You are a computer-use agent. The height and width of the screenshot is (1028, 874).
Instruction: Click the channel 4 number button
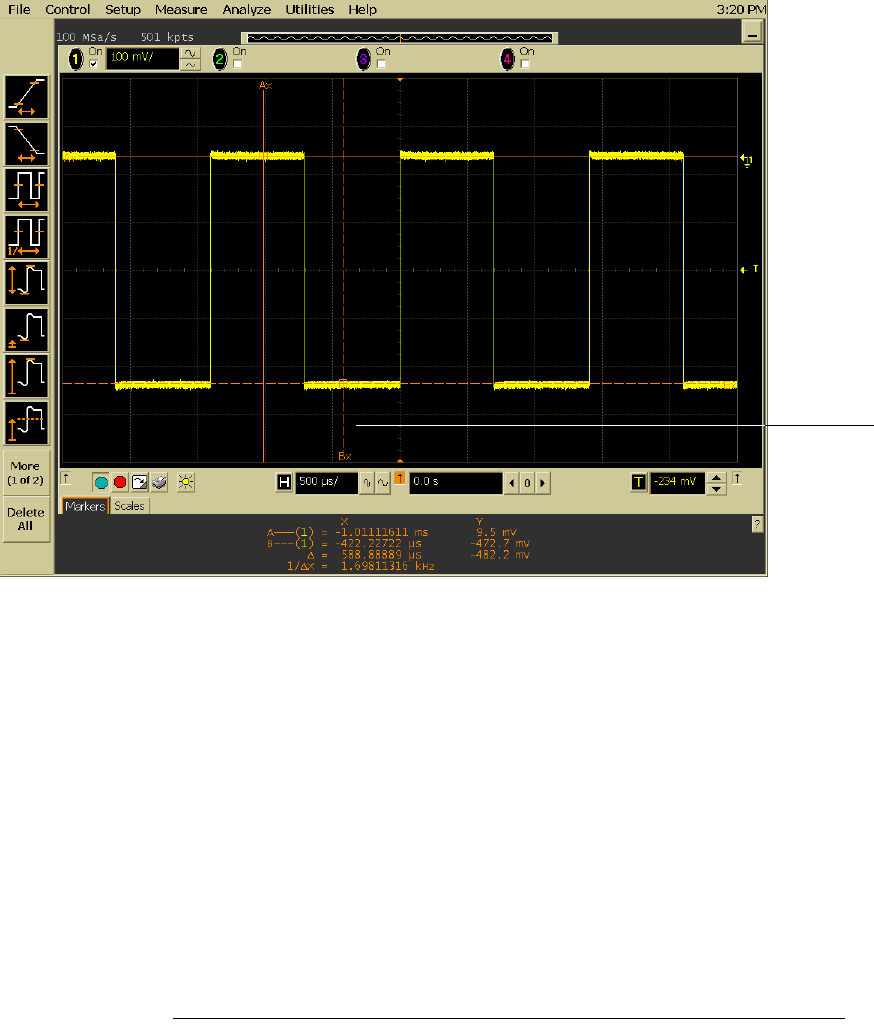pos(507,60)
